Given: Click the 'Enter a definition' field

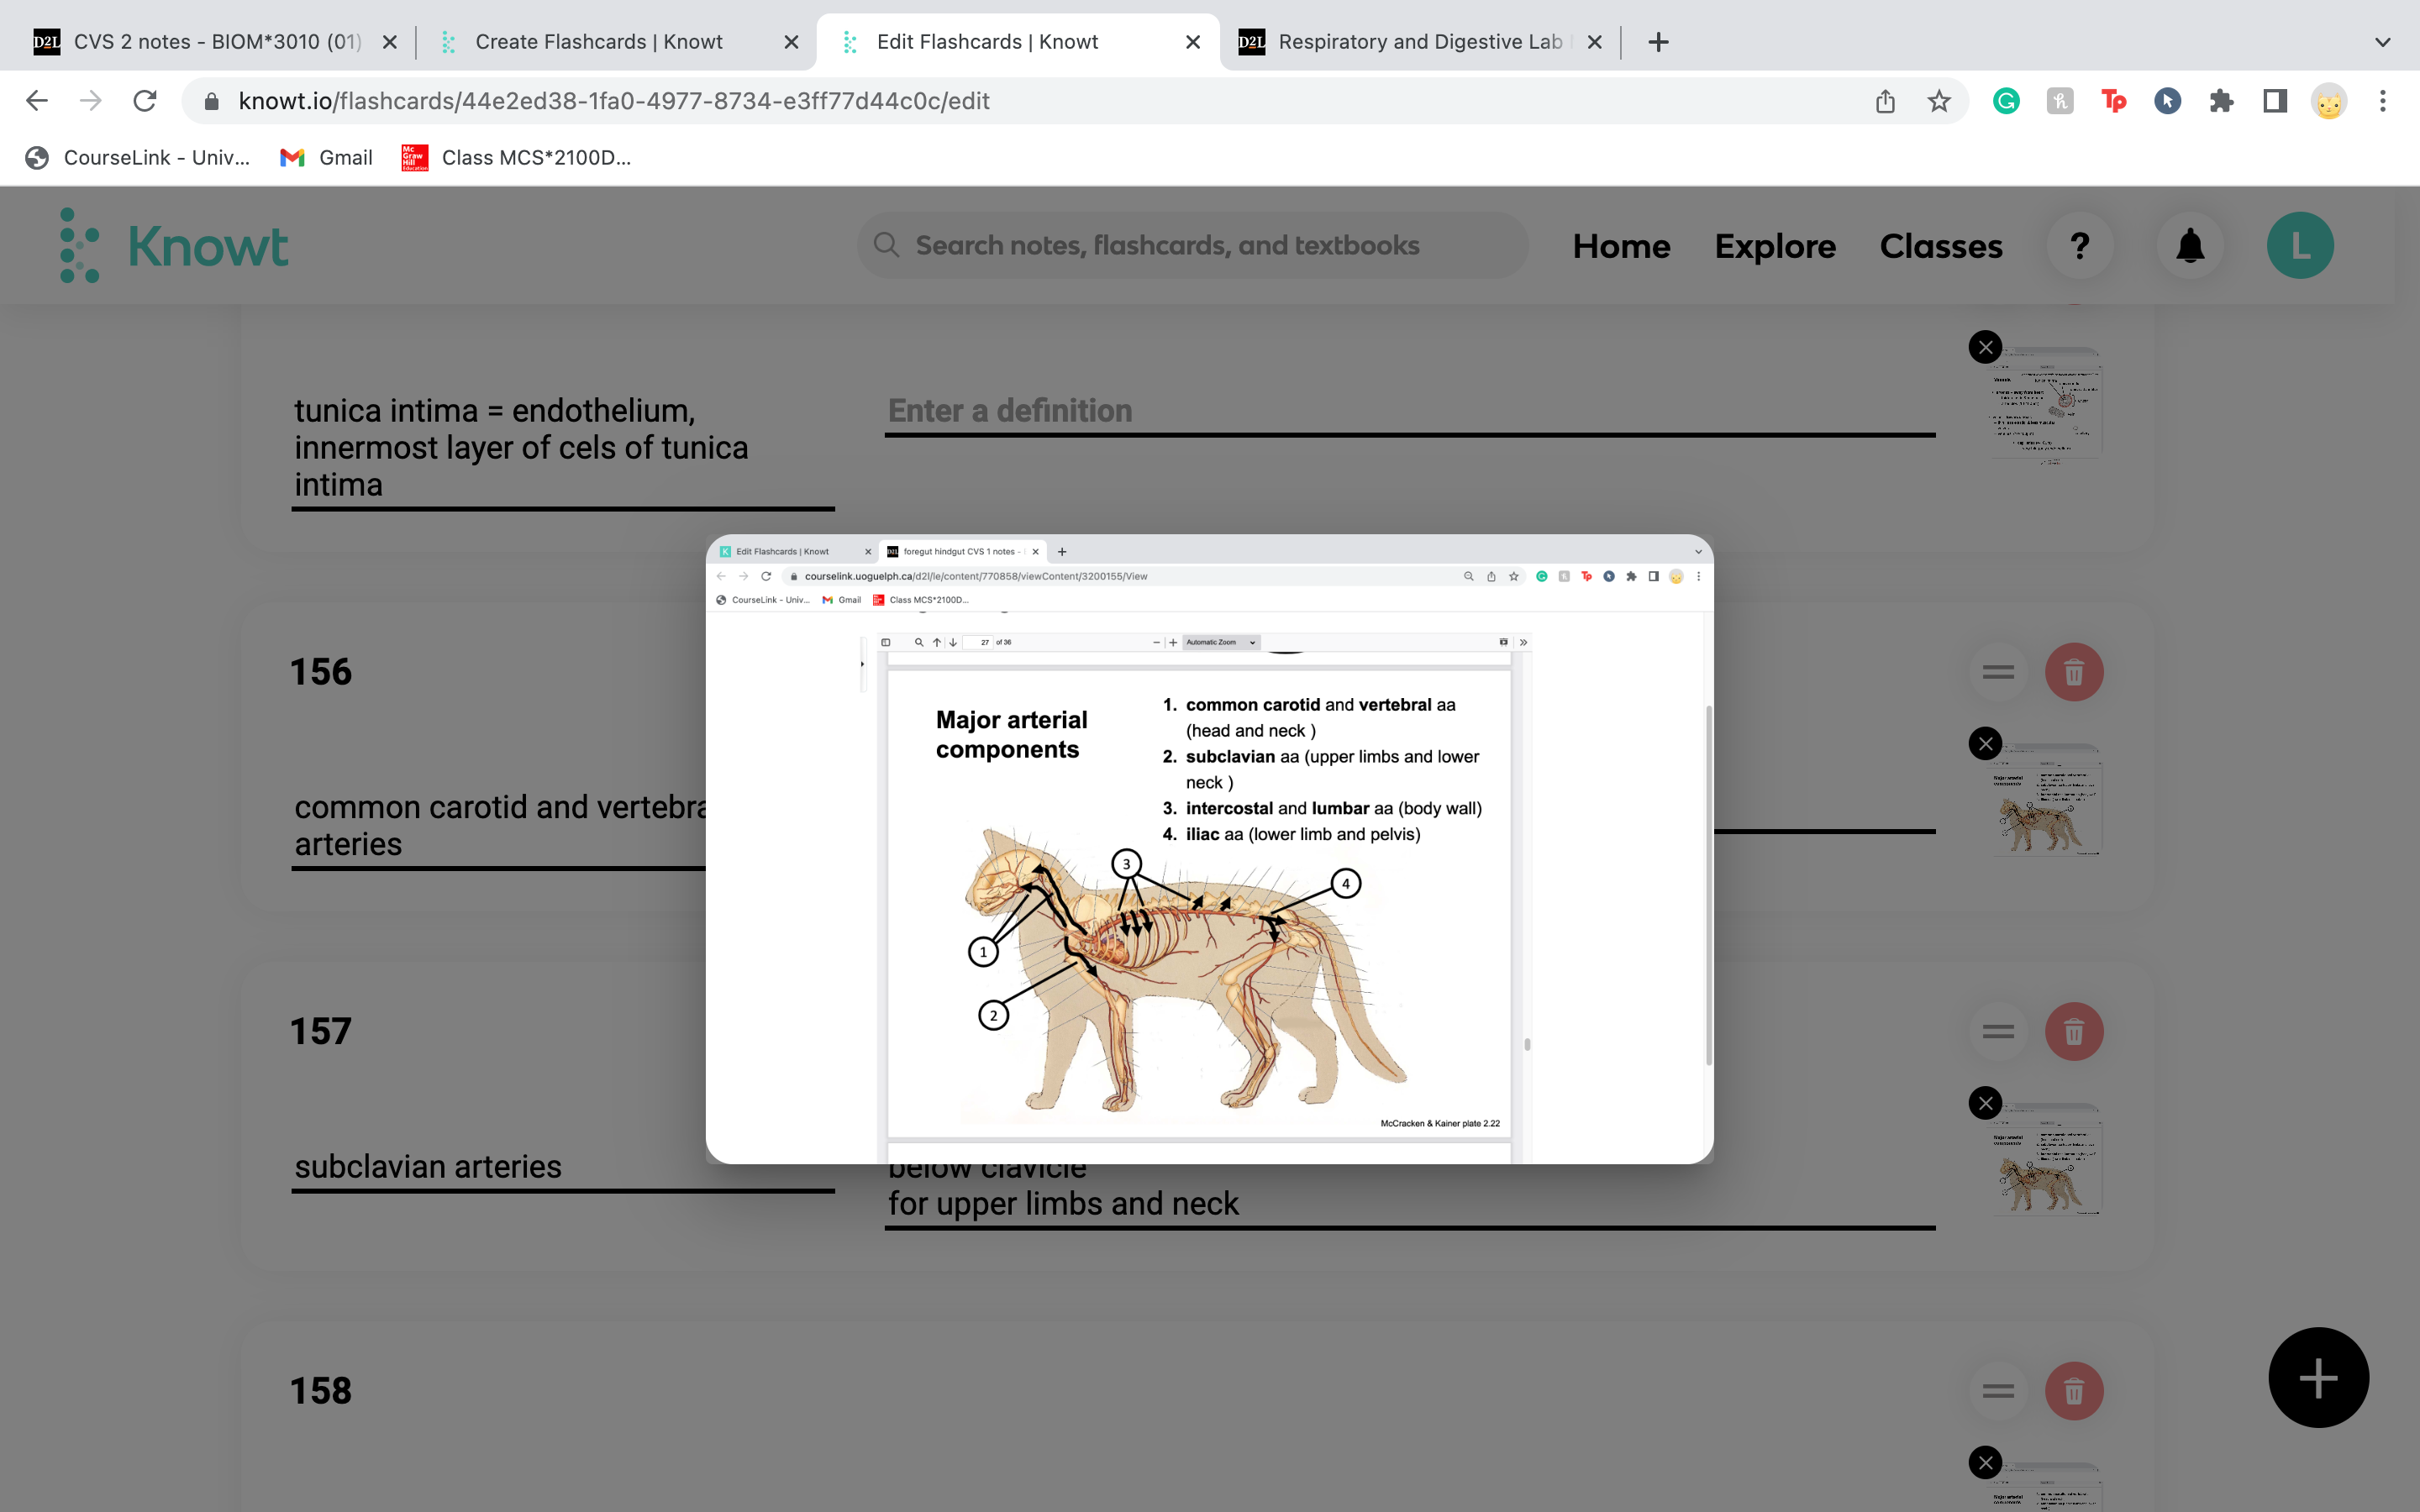Looking at the screenshot, I should click(1410, 411).
